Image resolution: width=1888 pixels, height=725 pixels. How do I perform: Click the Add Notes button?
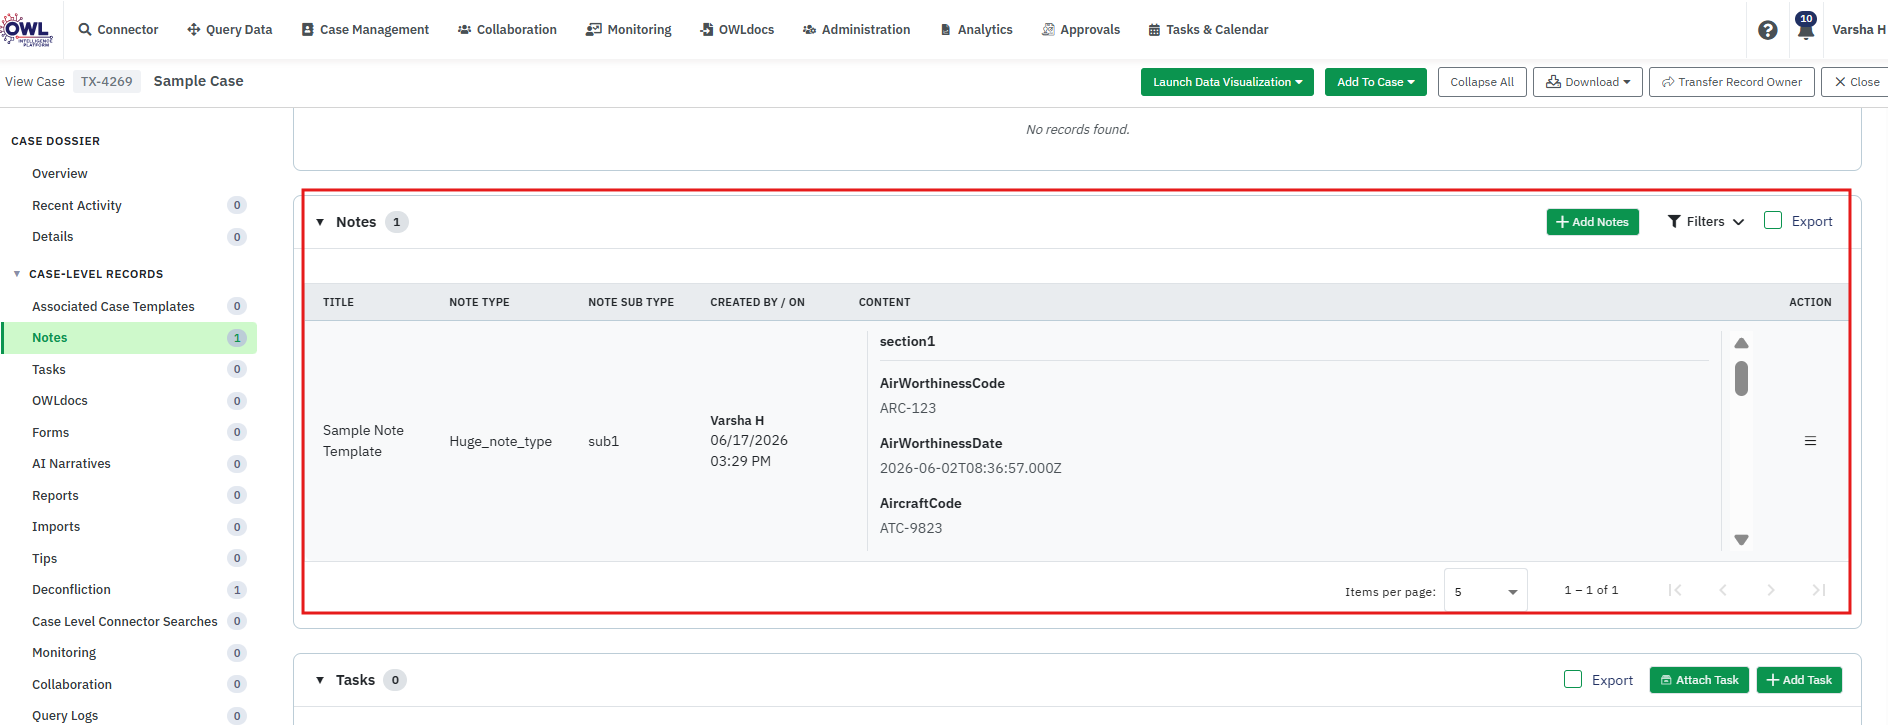[x=1592, y=222]
